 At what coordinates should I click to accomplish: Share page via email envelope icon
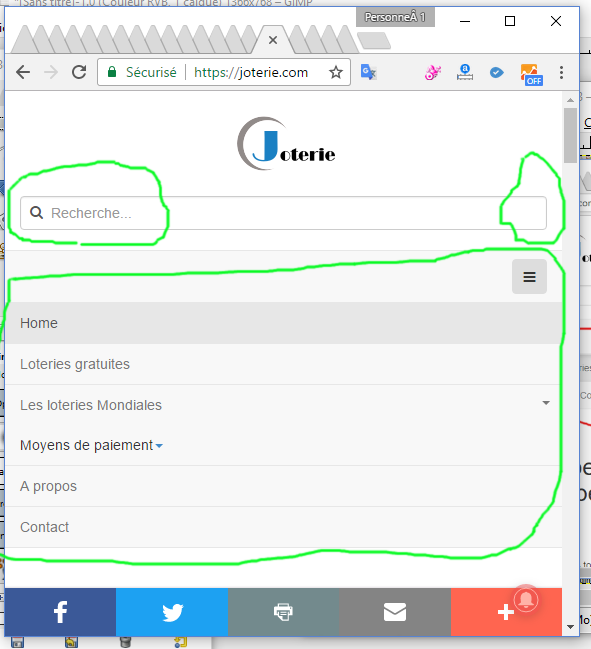coord(395,612)
